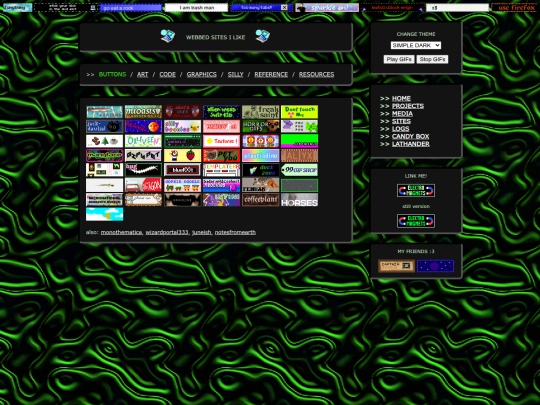The width and height of the screenshot is (540, 405).
Task: Open the LOGS sidebar link
Action: coord(401,129)
